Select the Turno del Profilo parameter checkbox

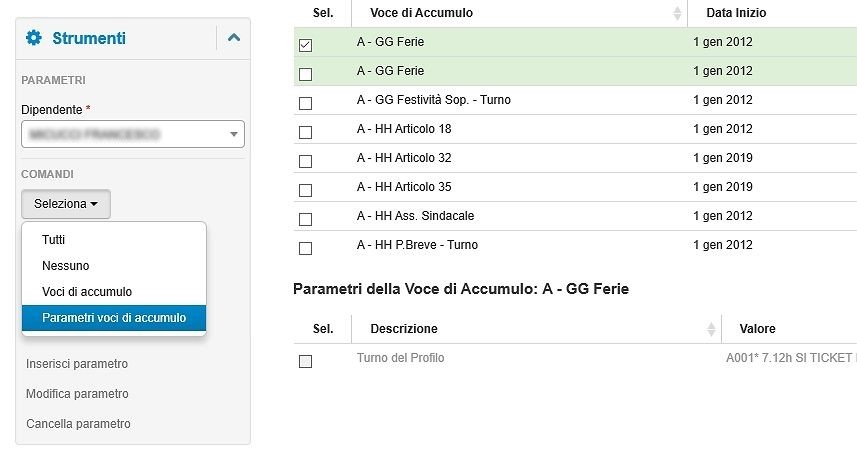[306, 361]
